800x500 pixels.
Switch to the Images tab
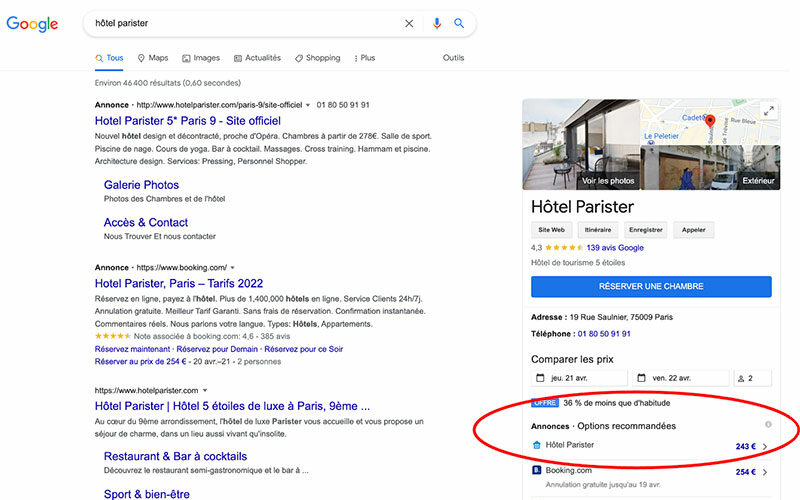click(x=200, y=58)
